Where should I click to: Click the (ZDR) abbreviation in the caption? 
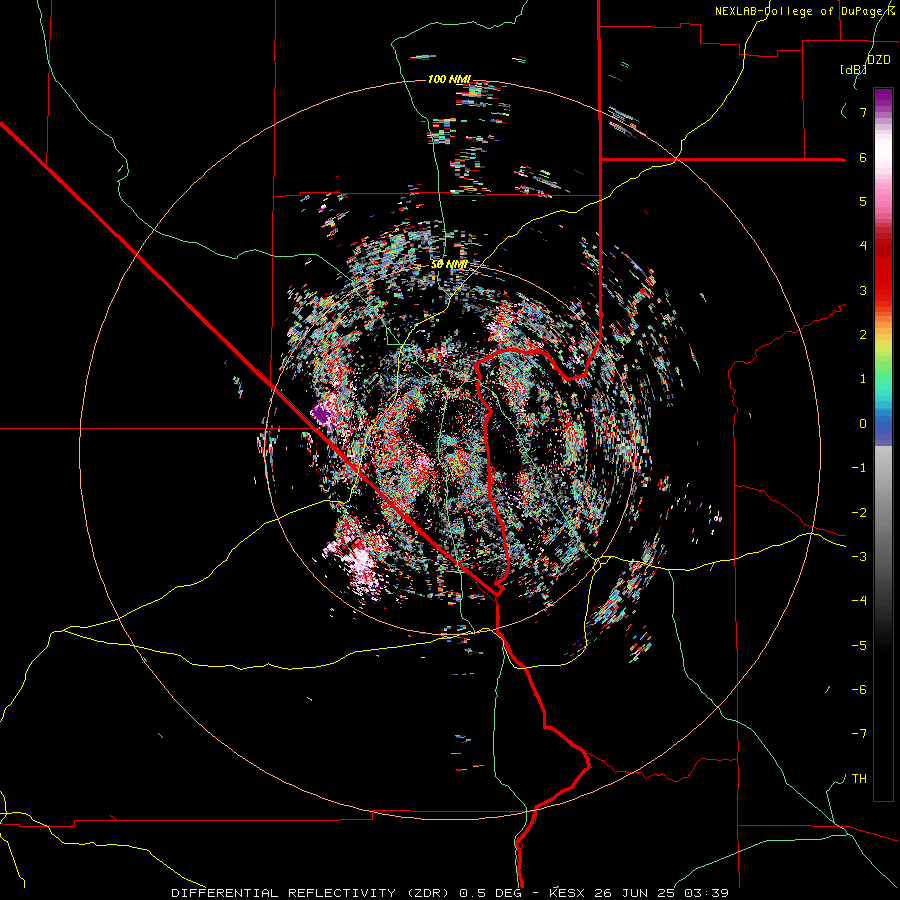(x=428, y=893)
